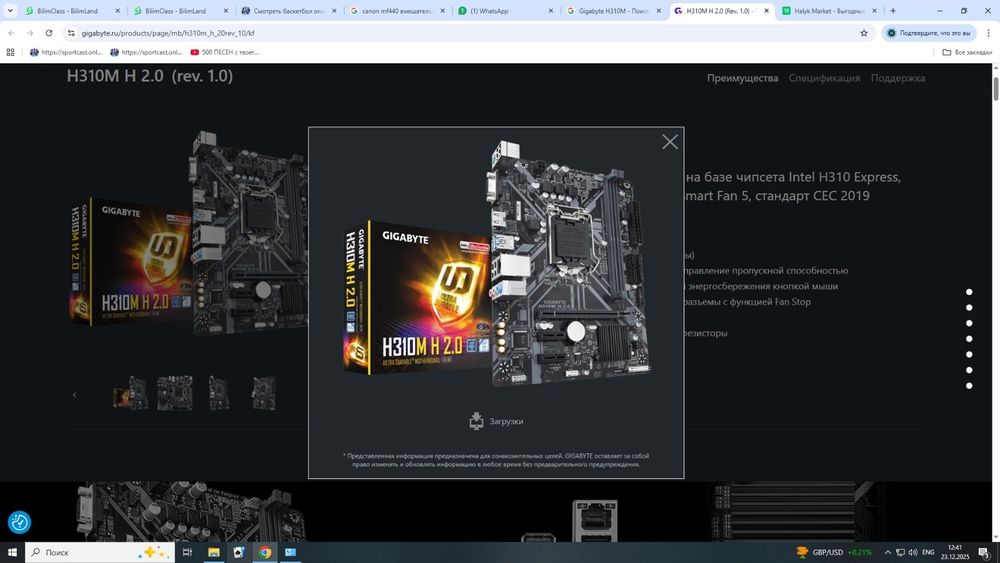The image size is (1000, 563).
Task: Close the WhatsApp tab
Action: (550, 11)
